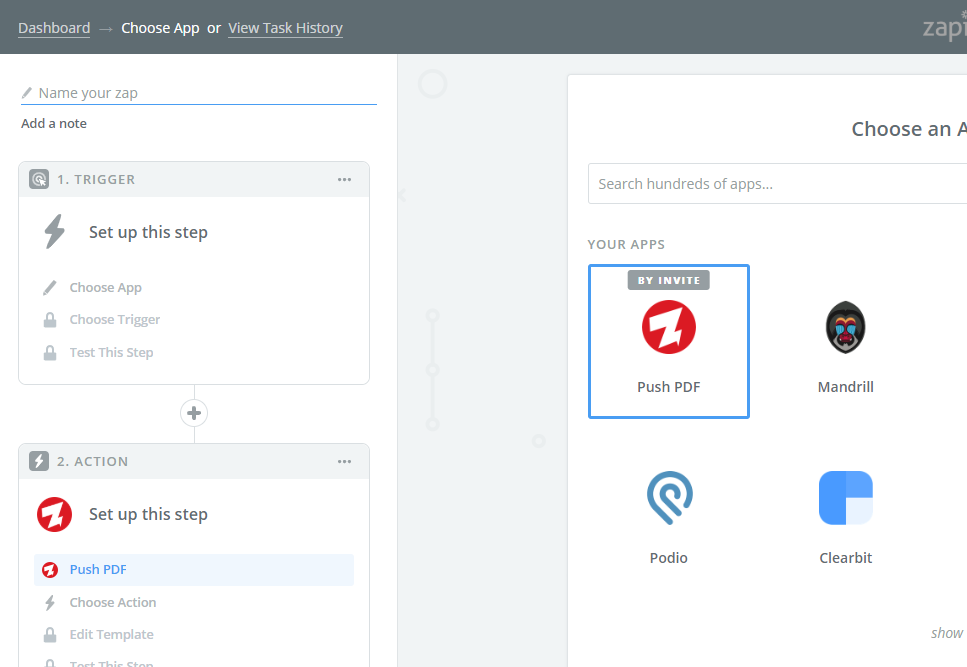Select Choose Action item

[x=113, y=602]
